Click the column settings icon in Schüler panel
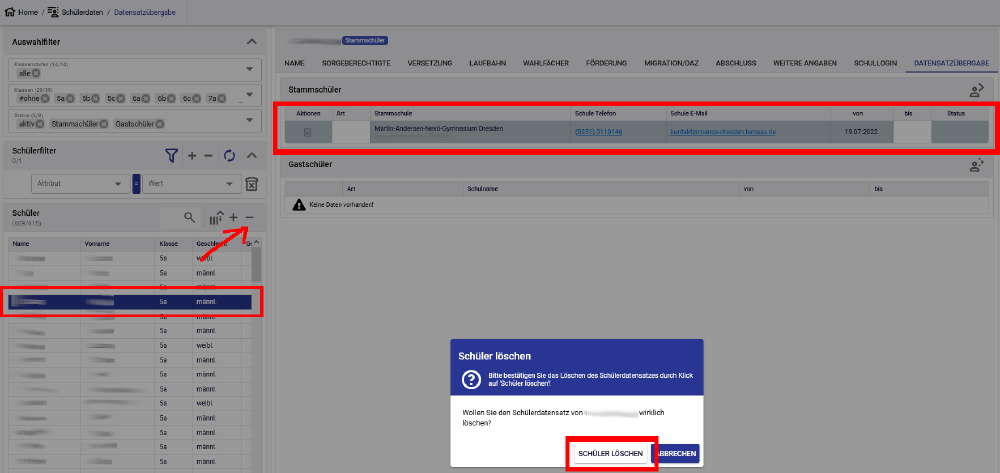The height and width of the screenshot is (473, 1000). click(215, 217)
